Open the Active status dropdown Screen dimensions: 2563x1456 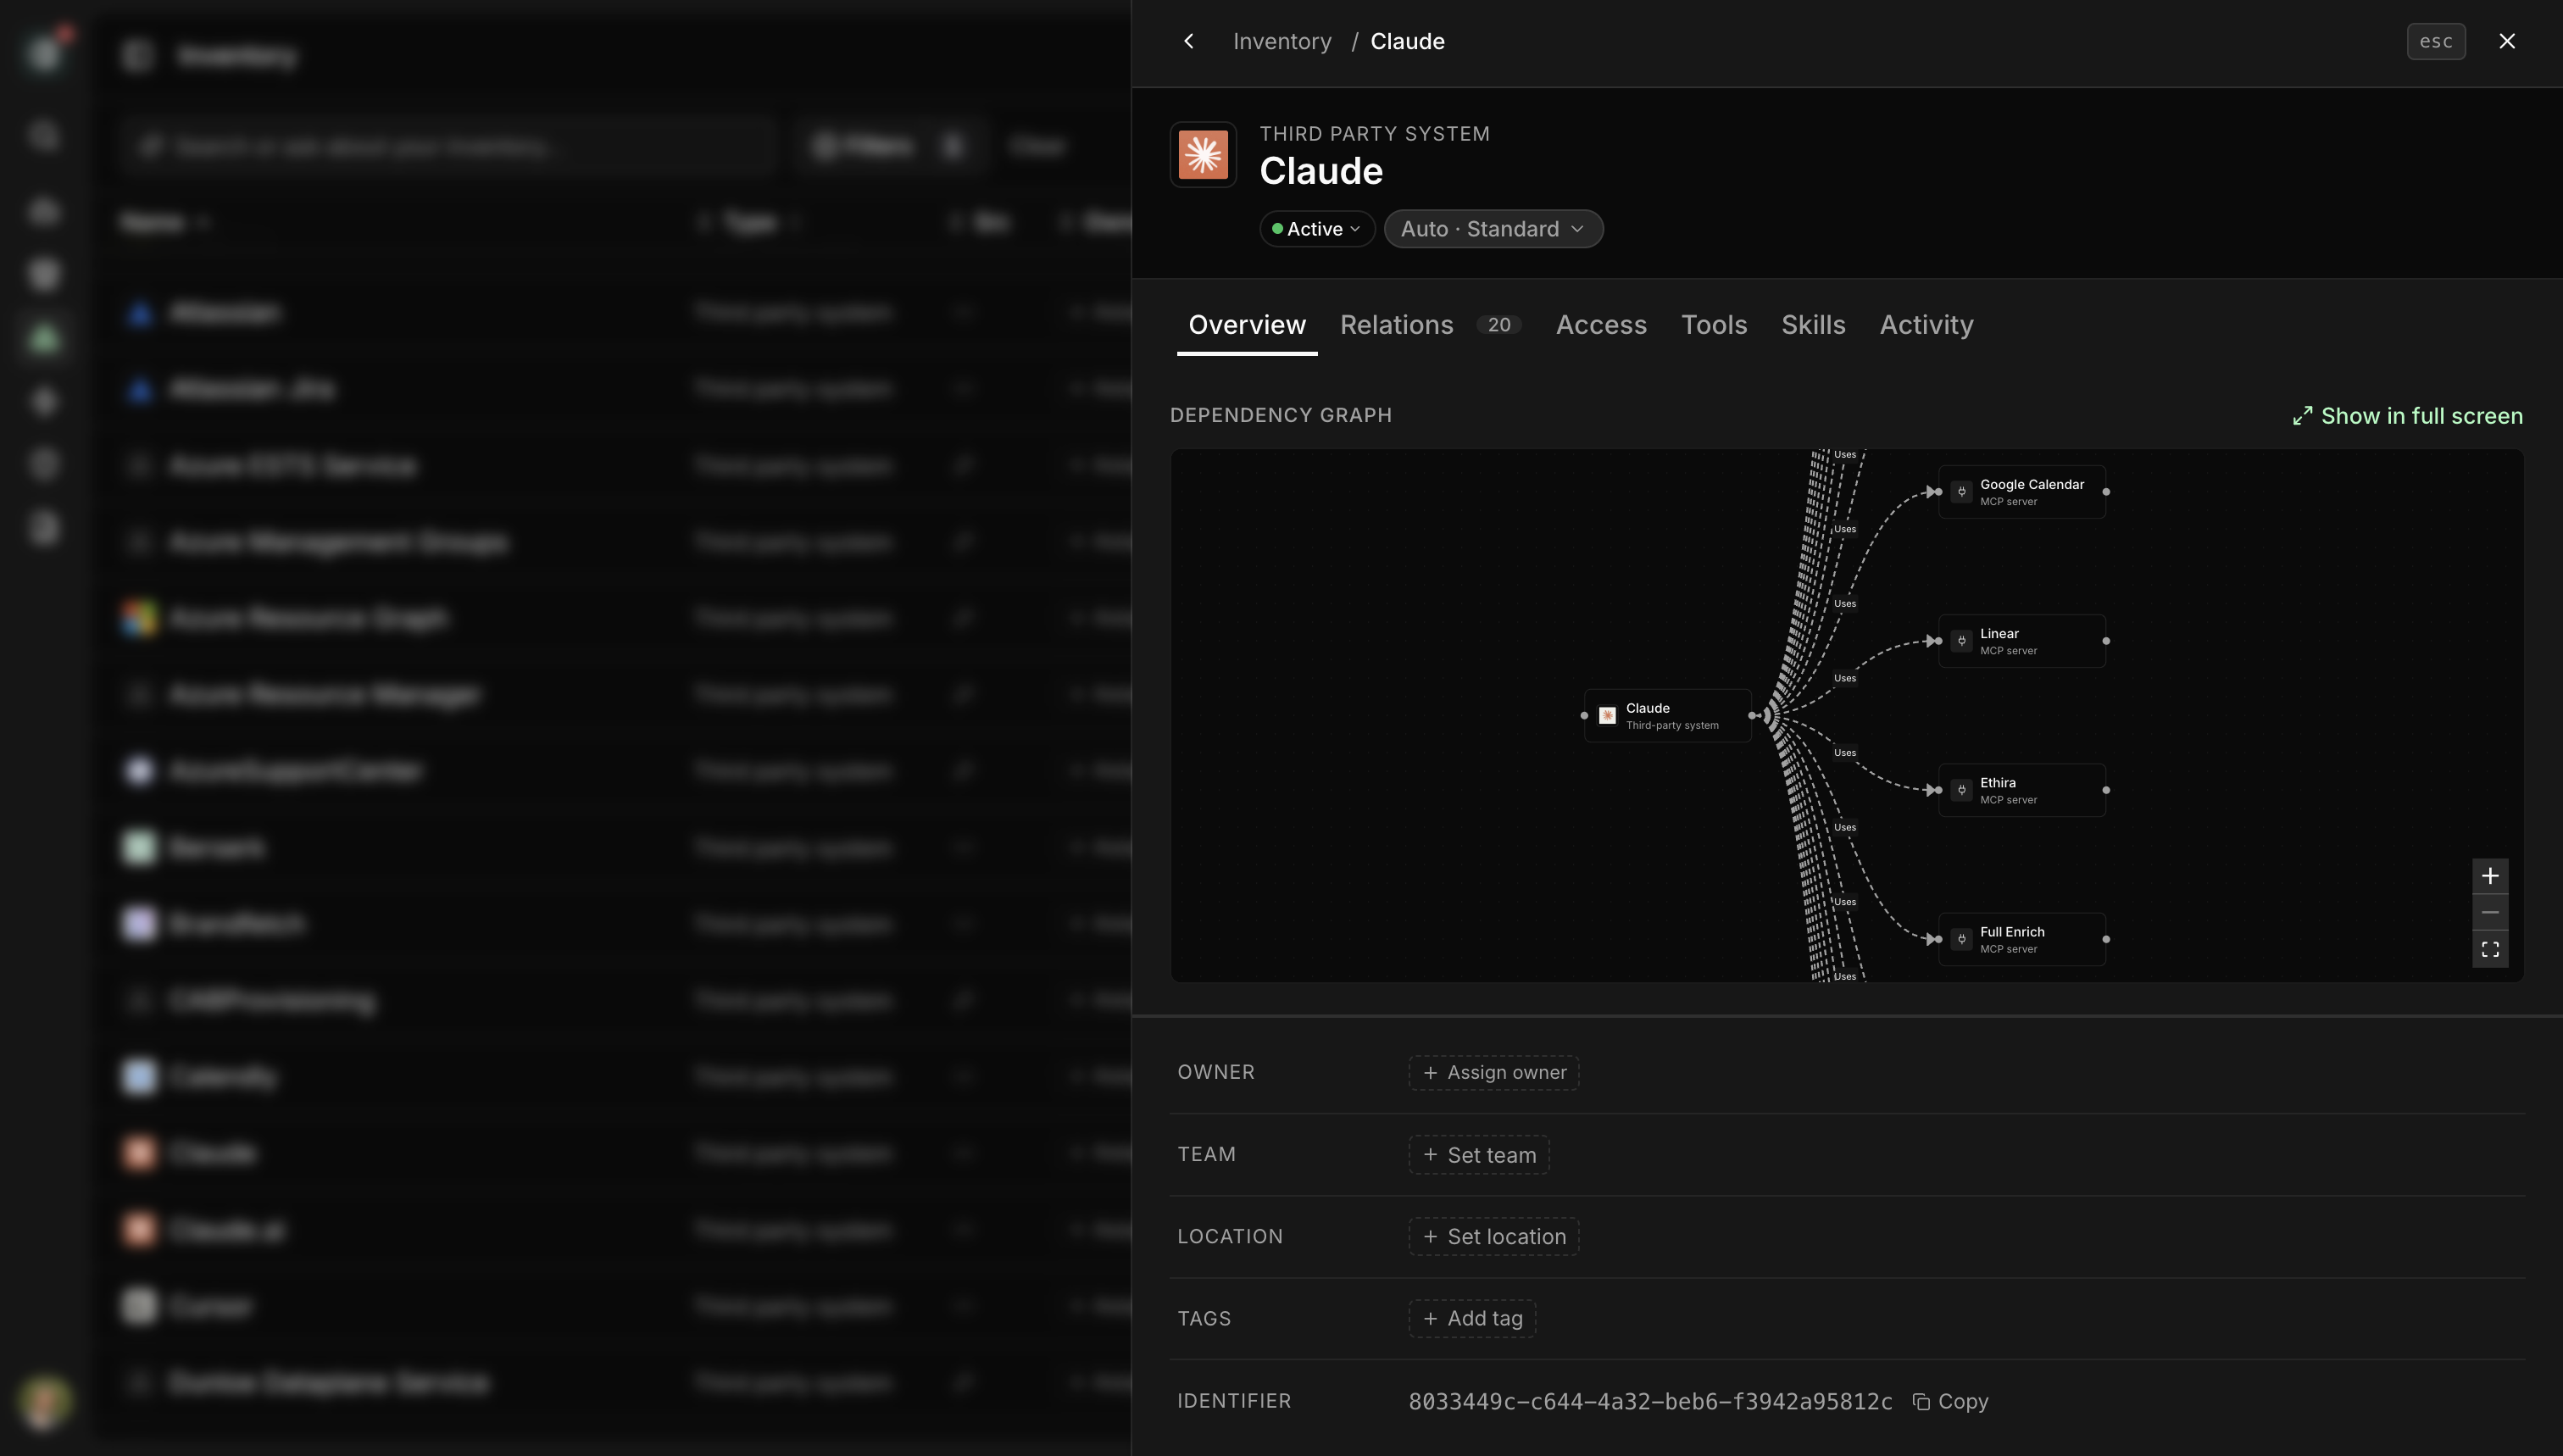(x=1317, y=229)
